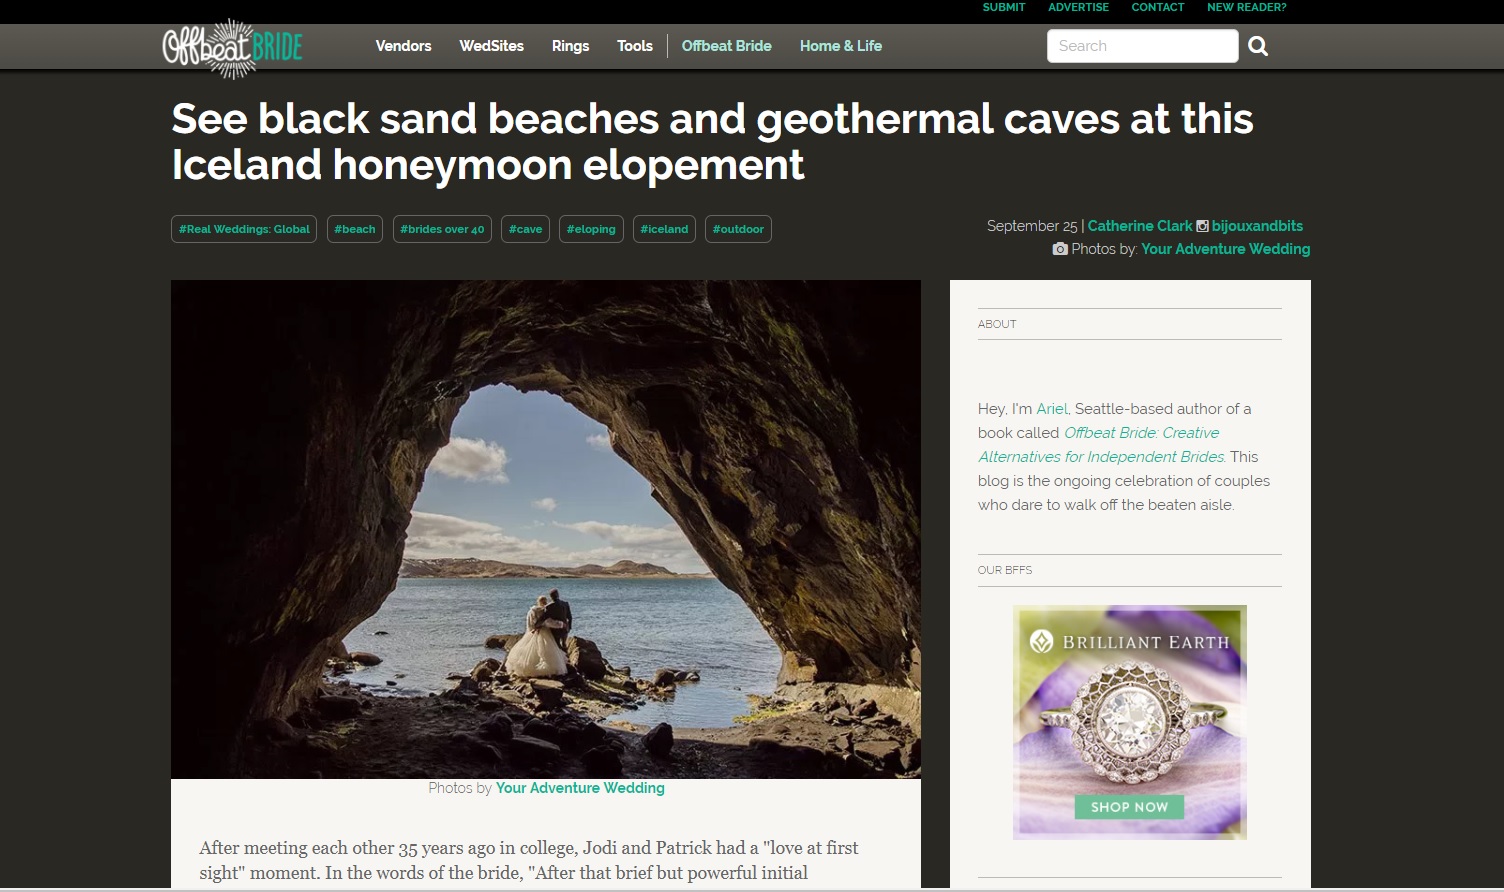Click the Offbeat Bride logo
Screen dimensions: 1504x892
click(x=232, y=47)
